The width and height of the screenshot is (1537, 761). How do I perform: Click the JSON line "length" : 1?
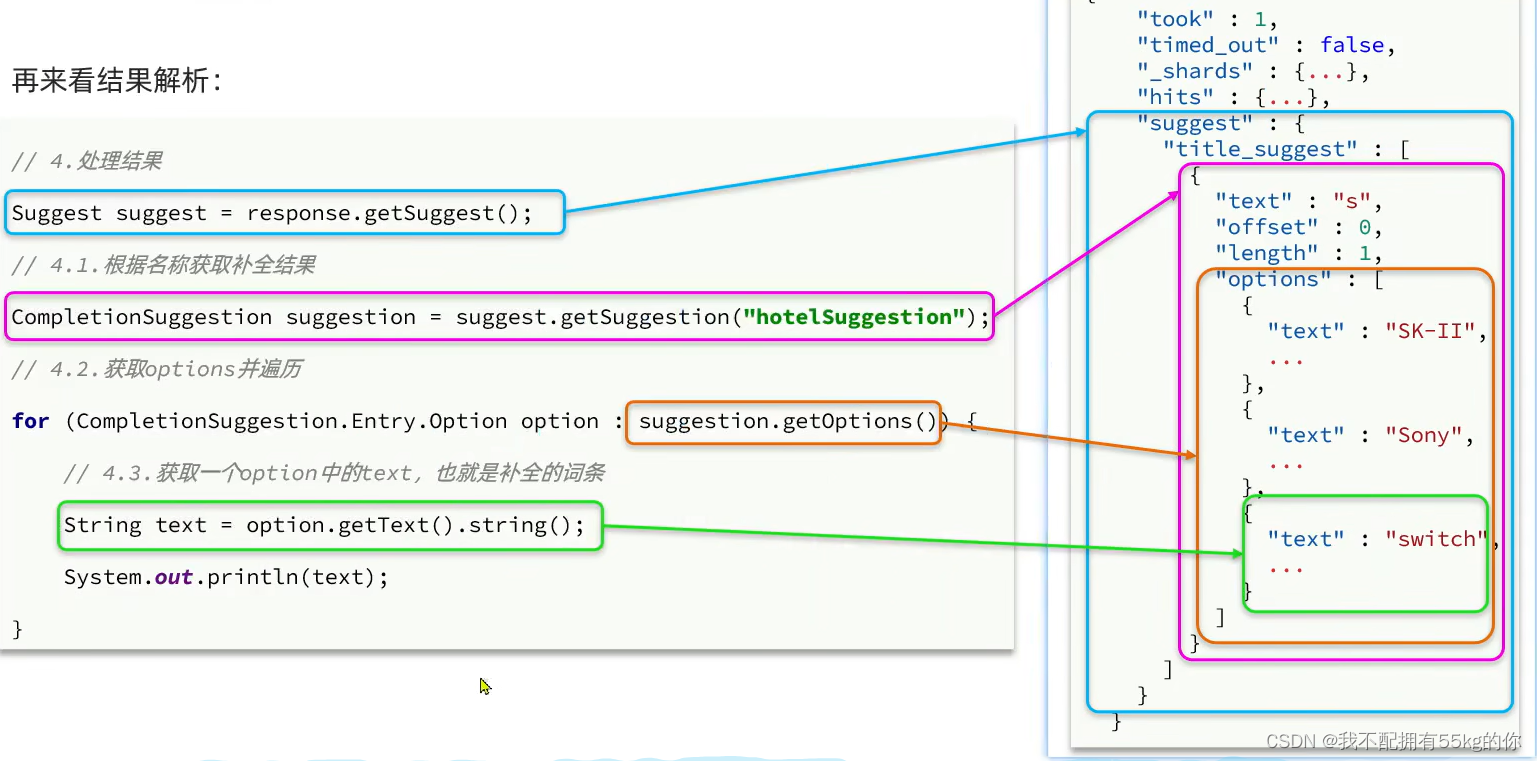click(1299, 253)
